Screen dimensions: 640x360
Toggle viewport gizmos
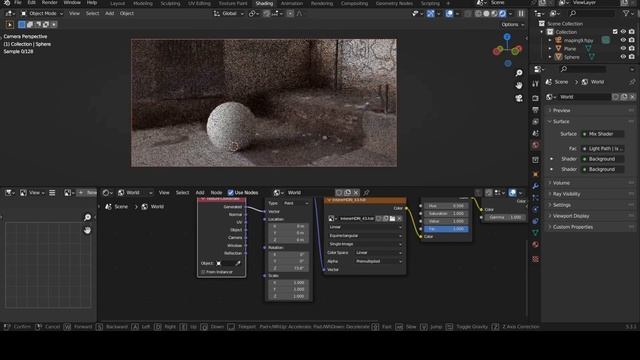click(x=431, y=13)
